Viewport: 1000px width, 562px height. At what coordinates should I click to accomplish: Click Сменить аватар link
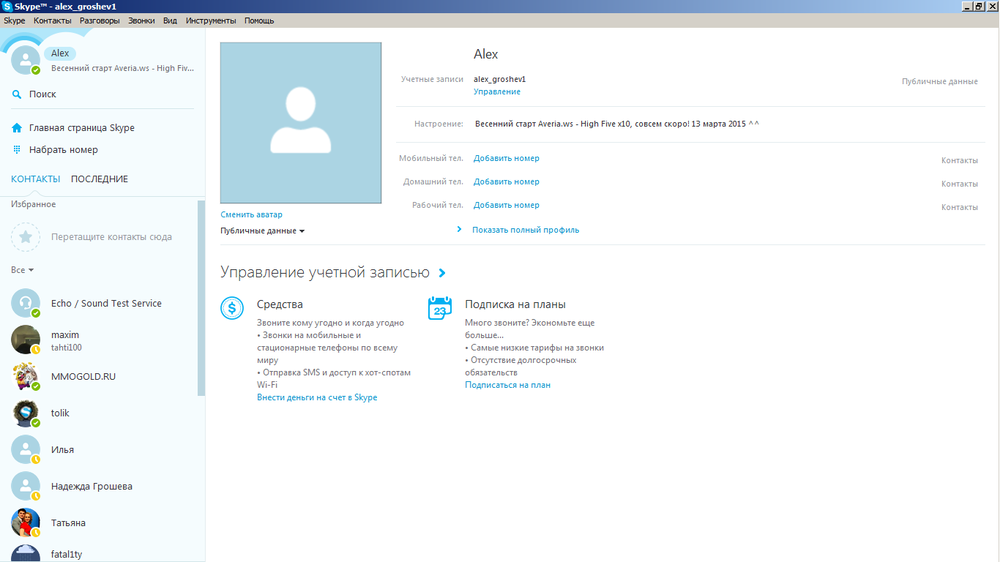tap(251, 214)
